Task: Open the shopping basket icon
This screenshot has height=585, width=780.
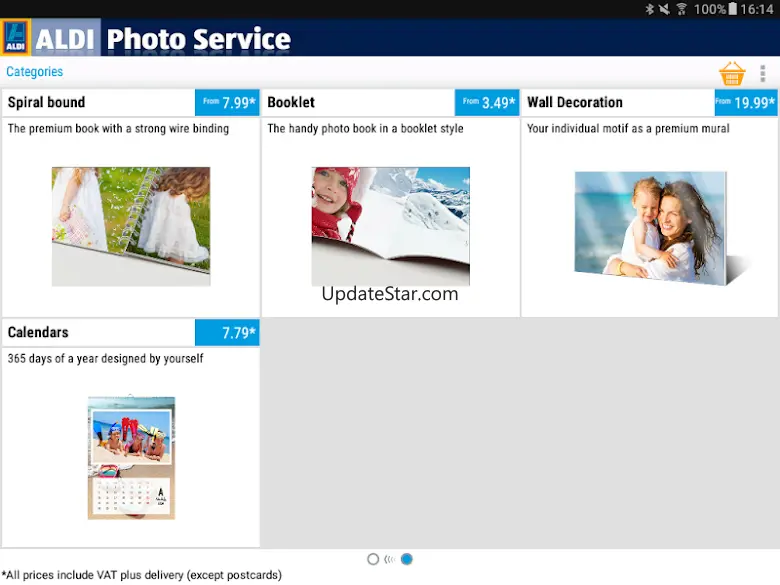Action: pos(732,74)
